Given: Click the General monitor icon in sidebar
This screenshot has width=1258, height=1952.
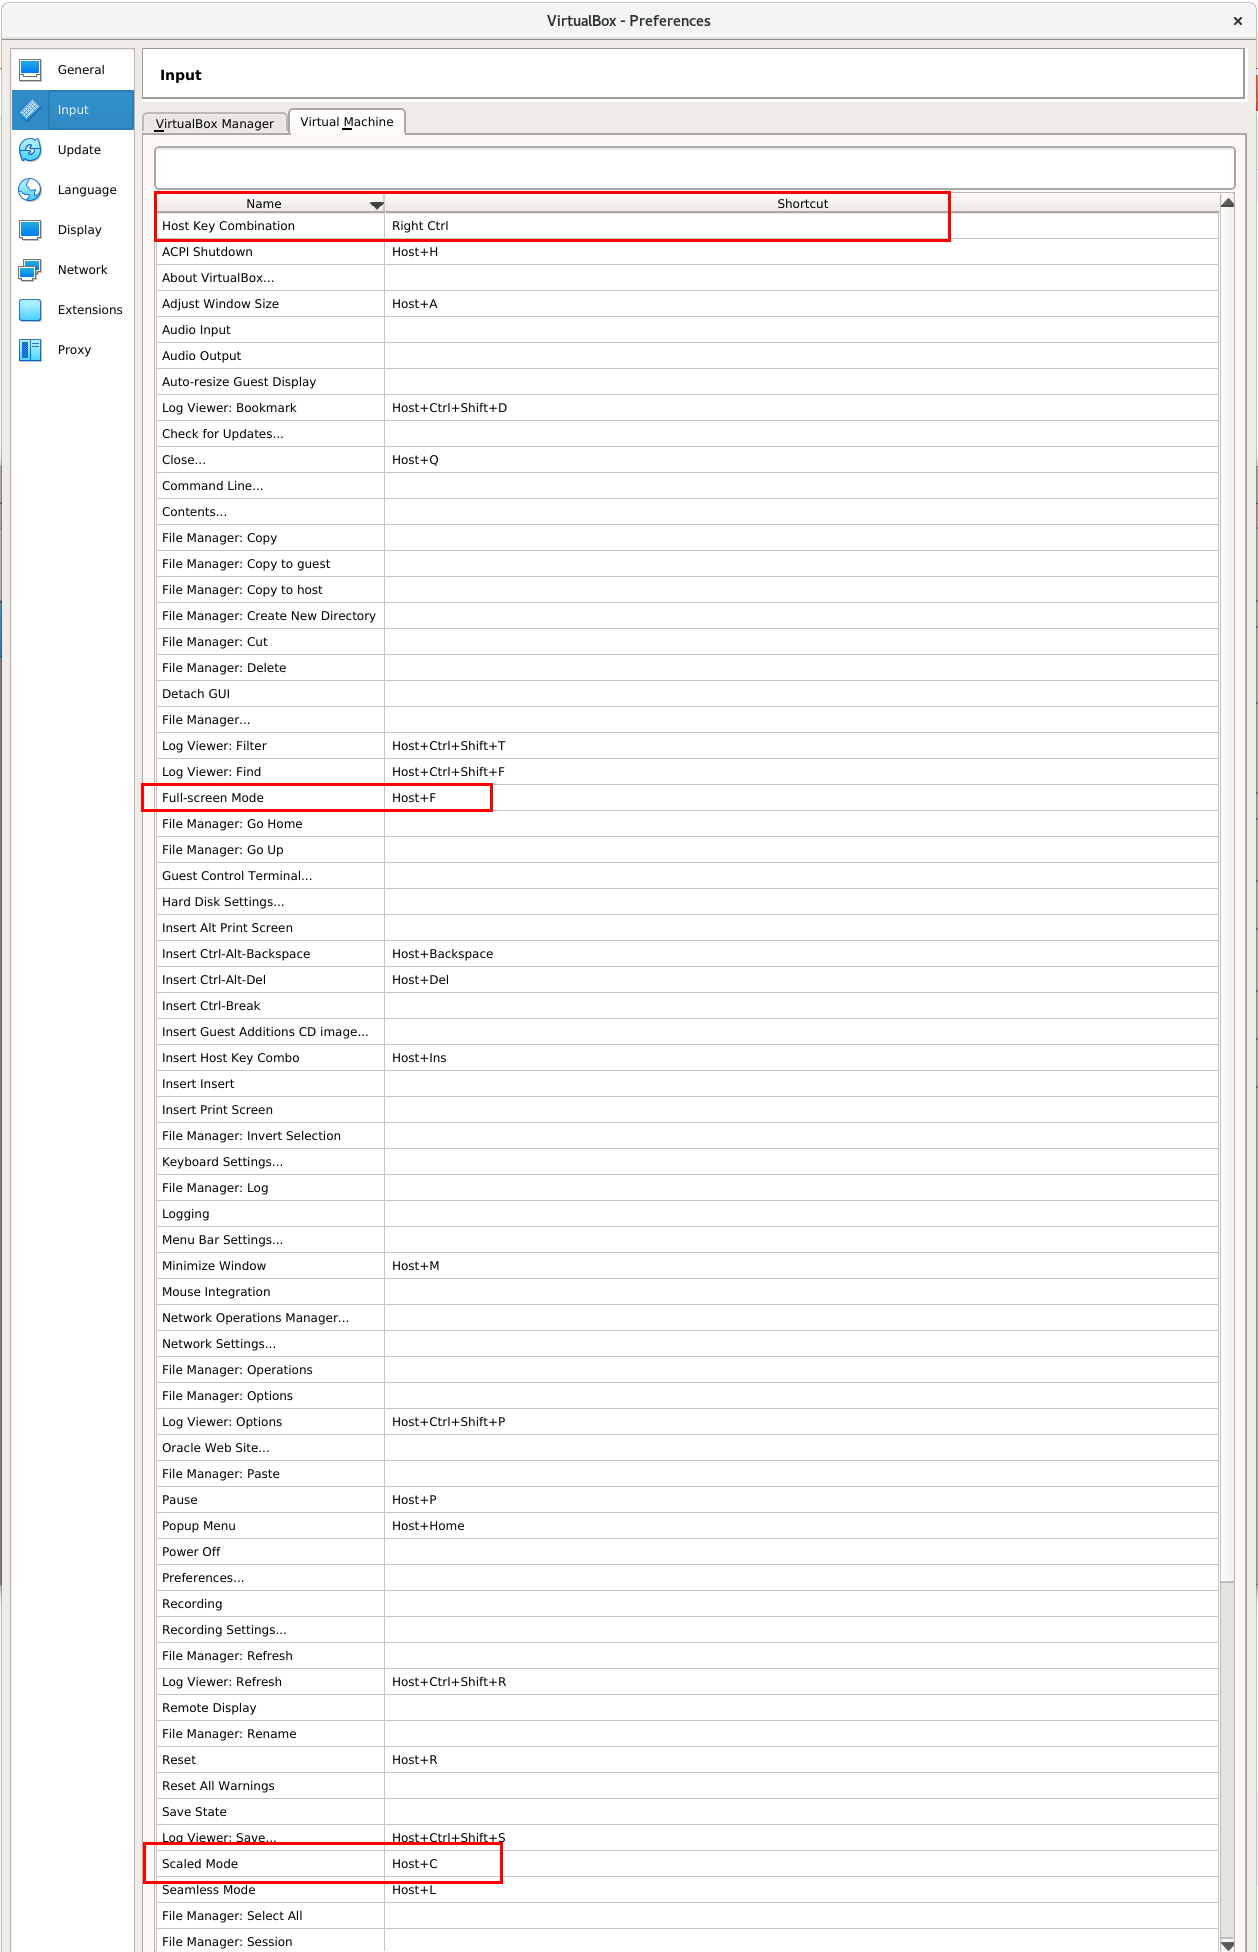Looking at the screenshot, I should (30, 70).
